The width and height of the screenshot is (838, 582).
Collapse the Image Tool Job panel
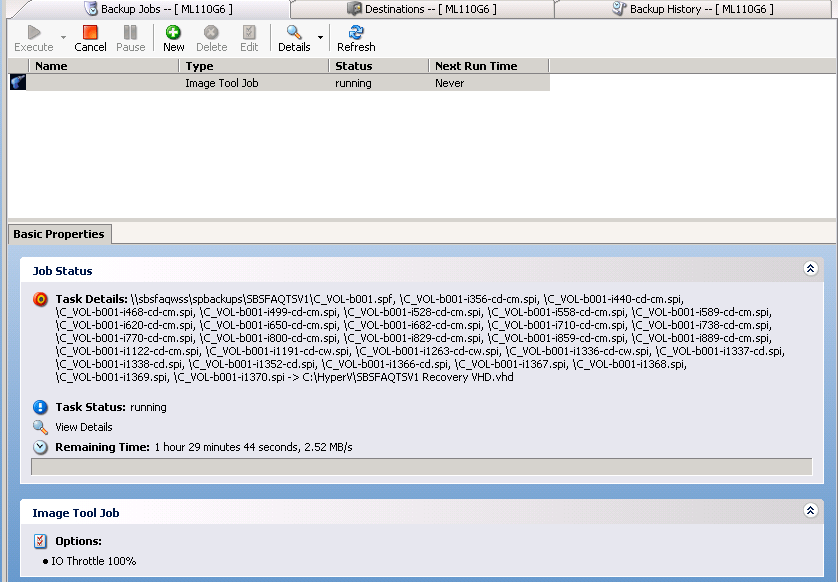(810, 510)
